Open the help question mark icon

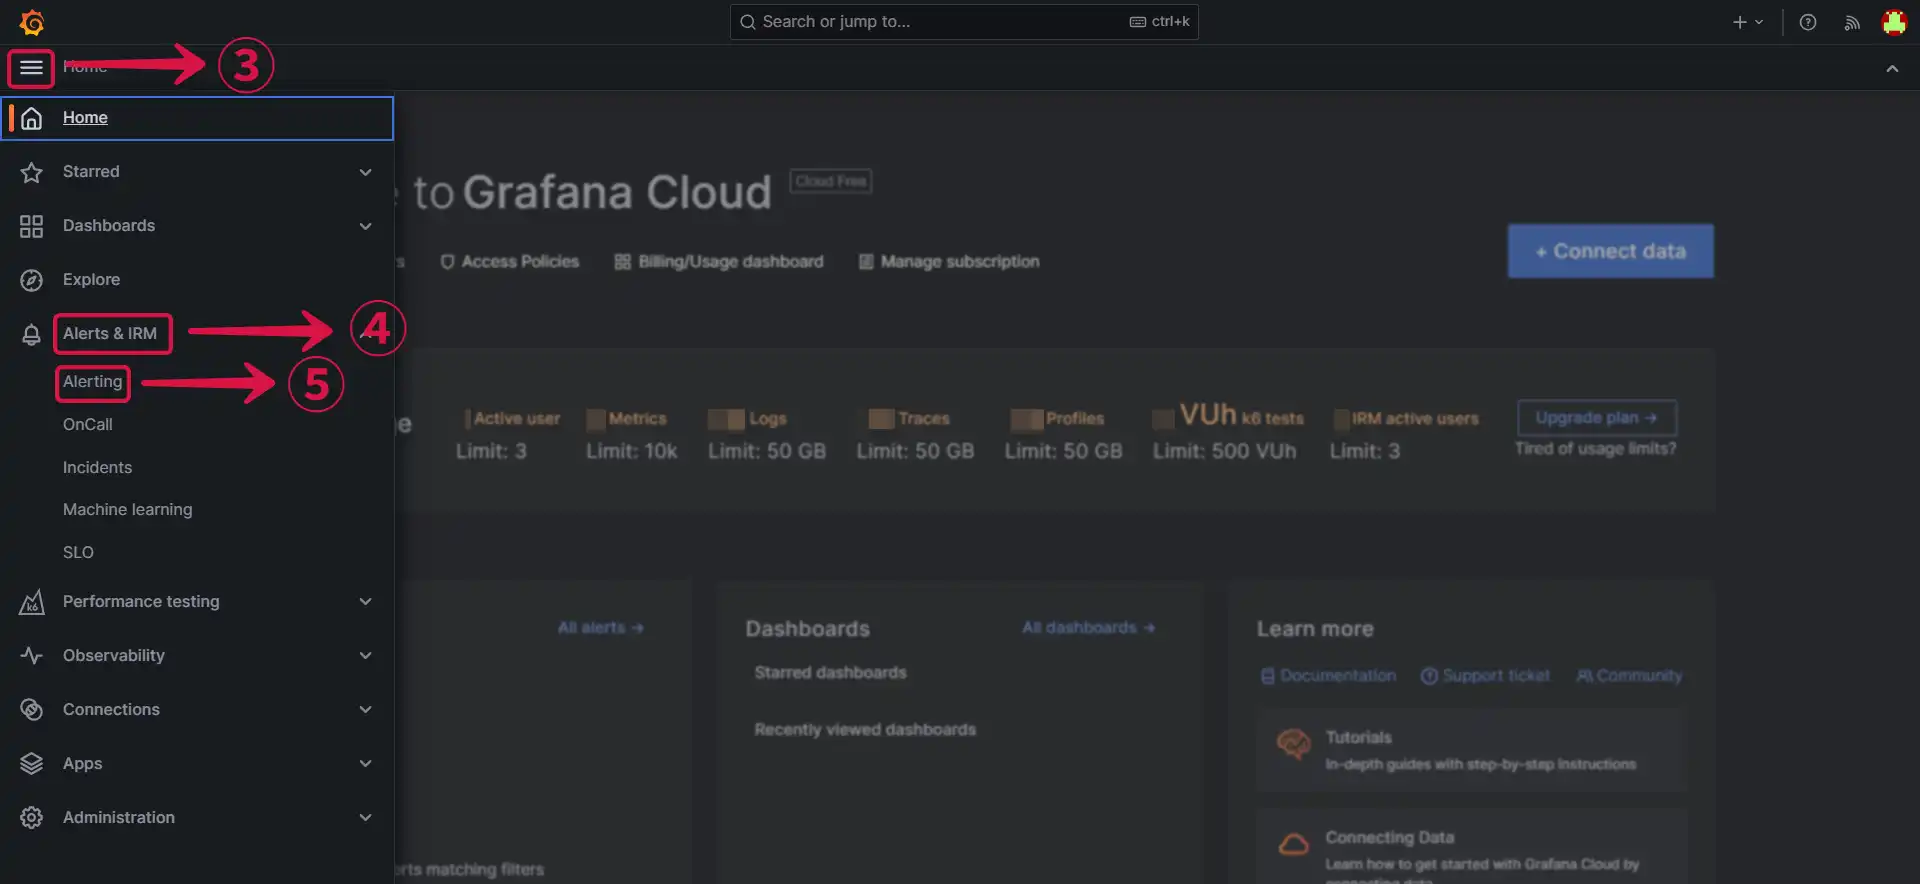coord(1808,22)
